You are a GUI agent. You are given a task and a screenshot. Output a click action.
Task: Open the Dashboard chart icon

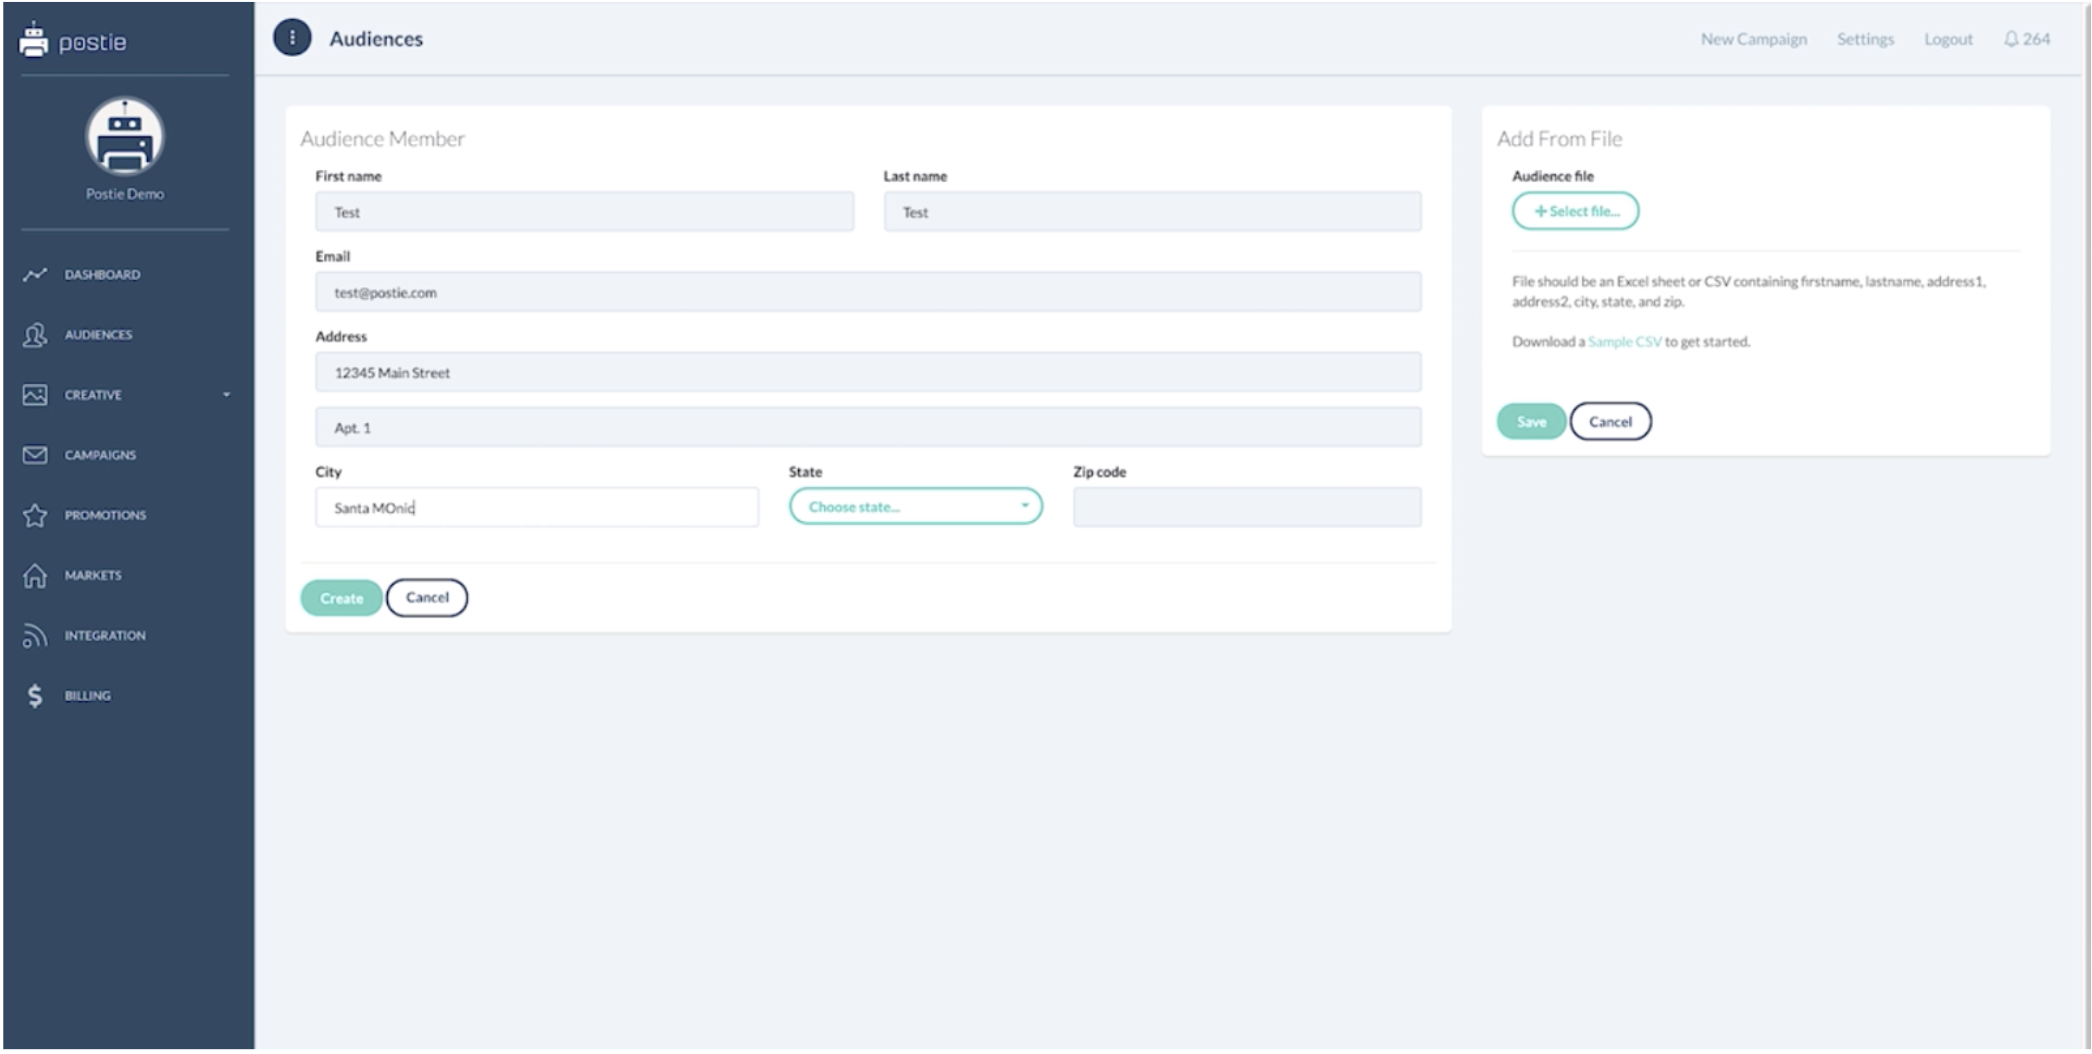click(35, 274)
